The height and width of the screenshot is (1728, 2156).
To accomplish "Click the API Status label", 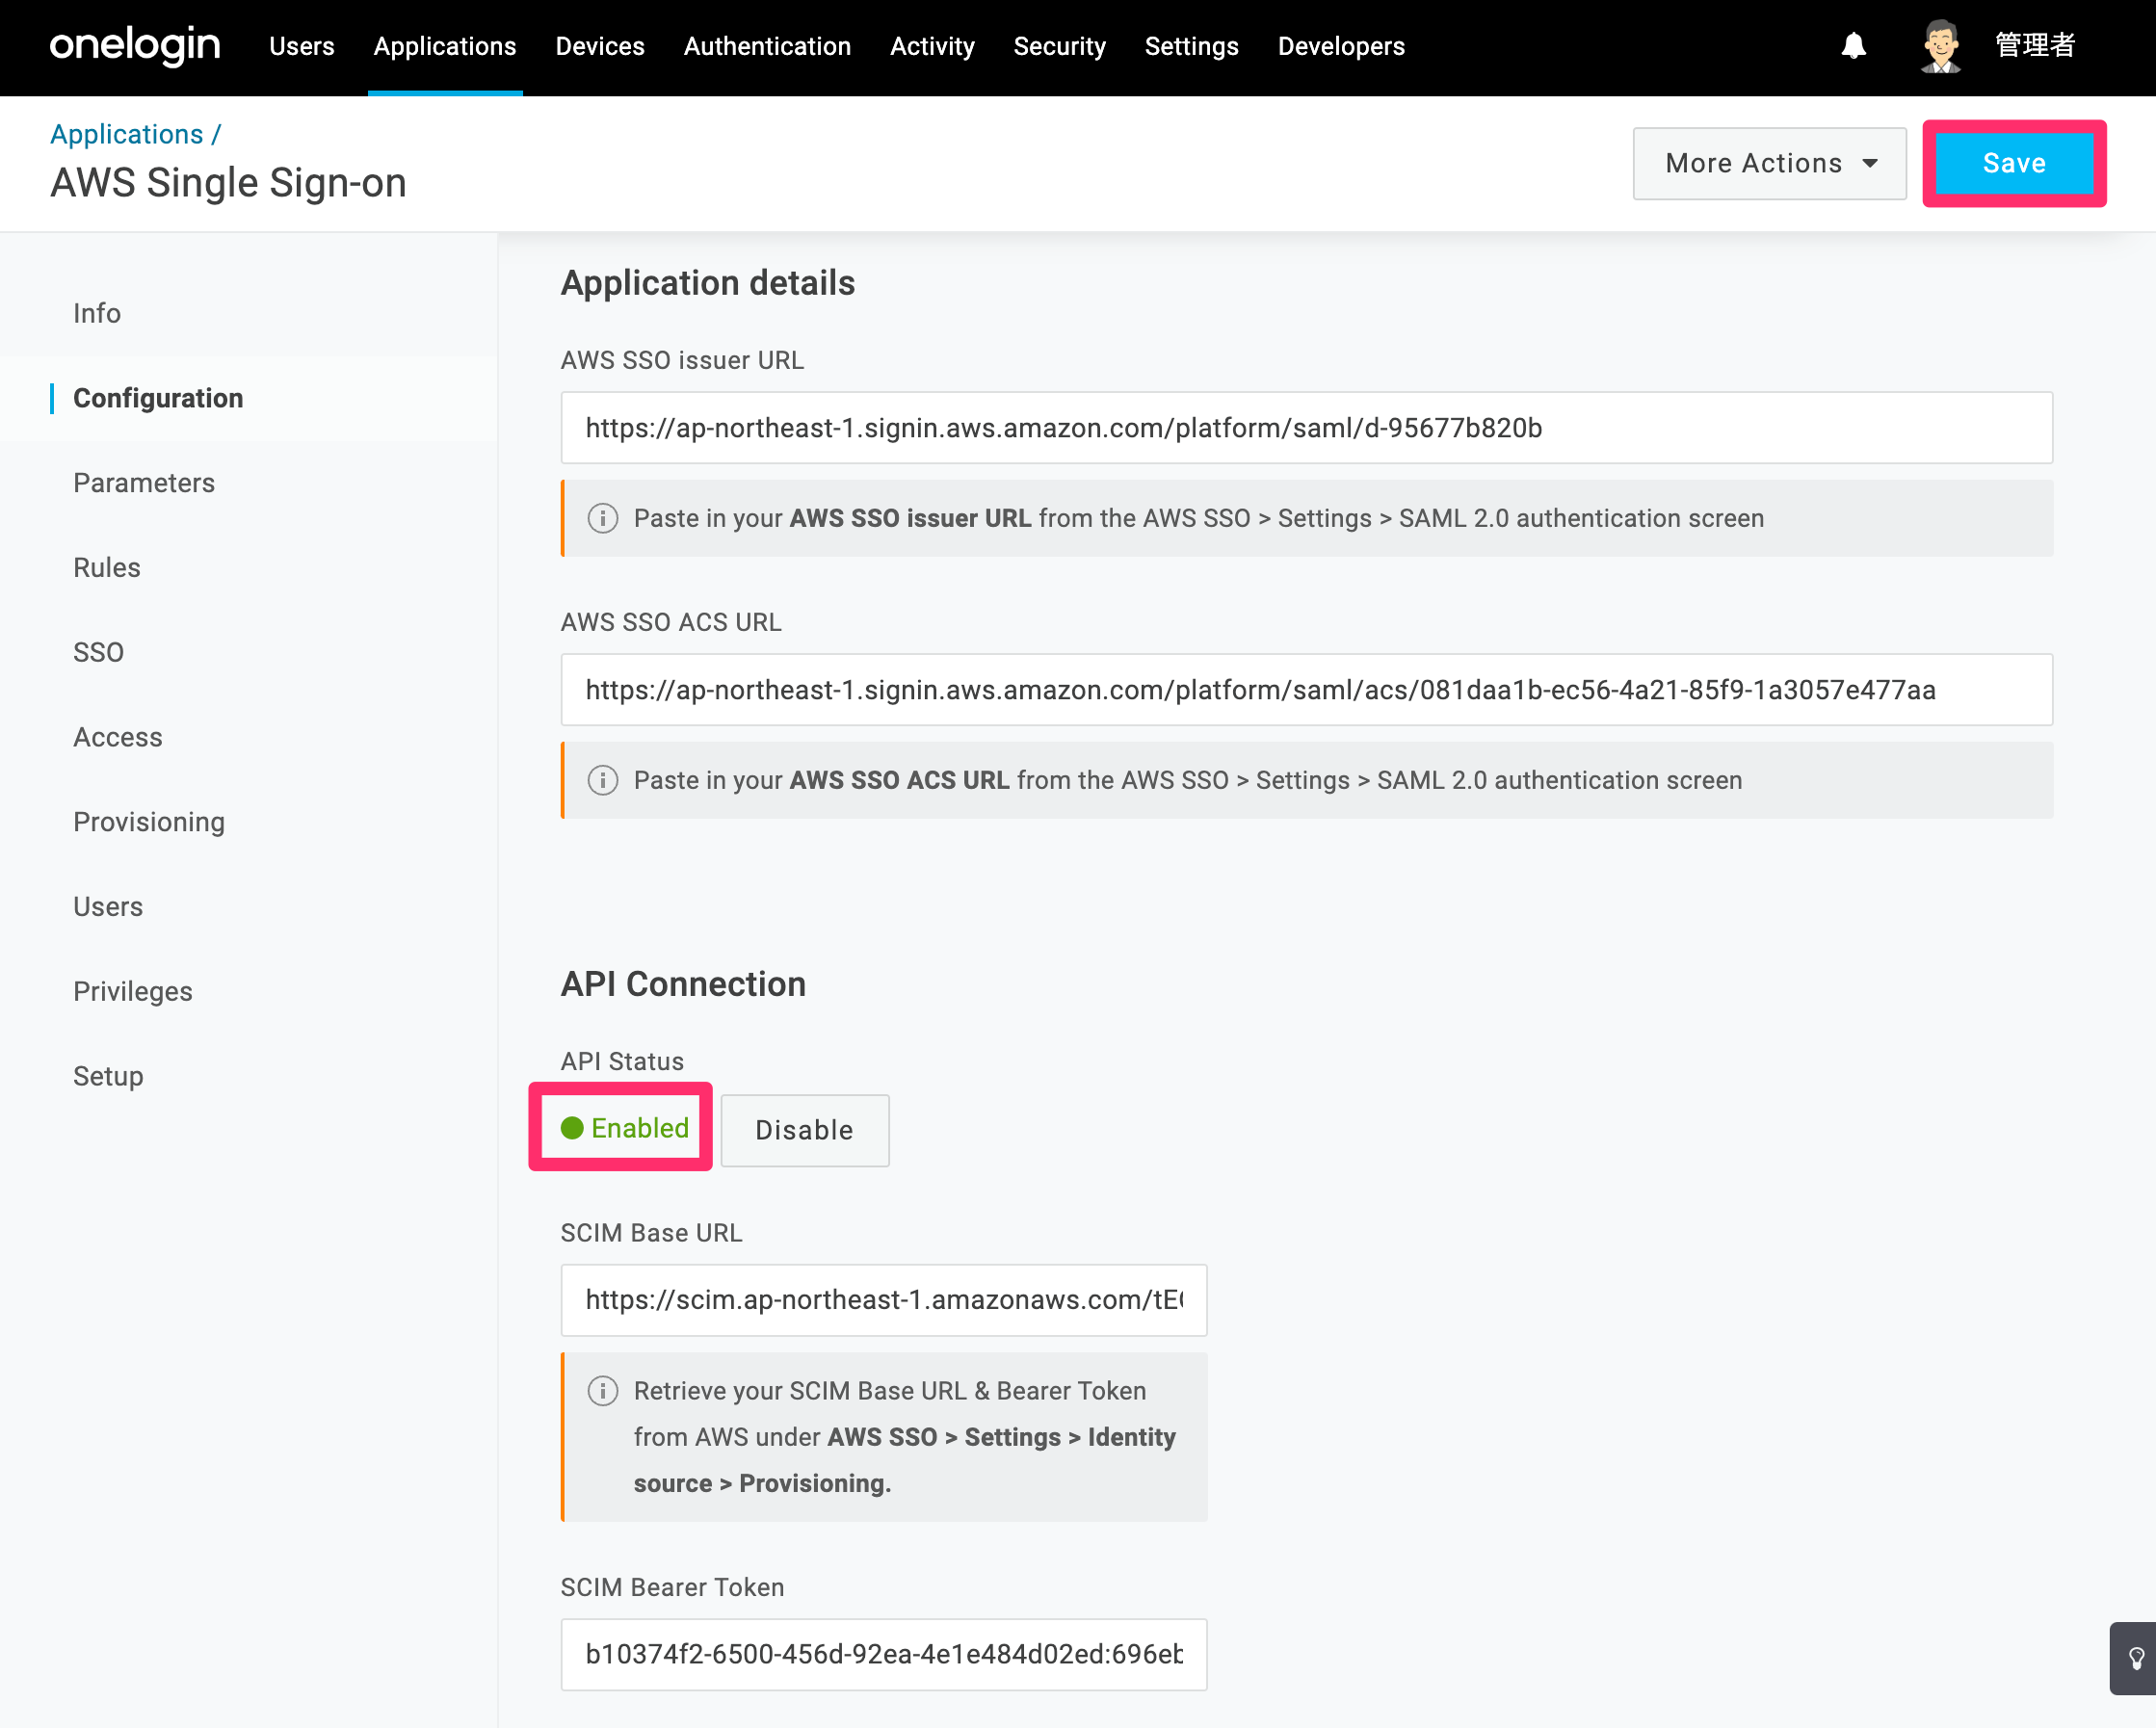I will coord(622,1061).
